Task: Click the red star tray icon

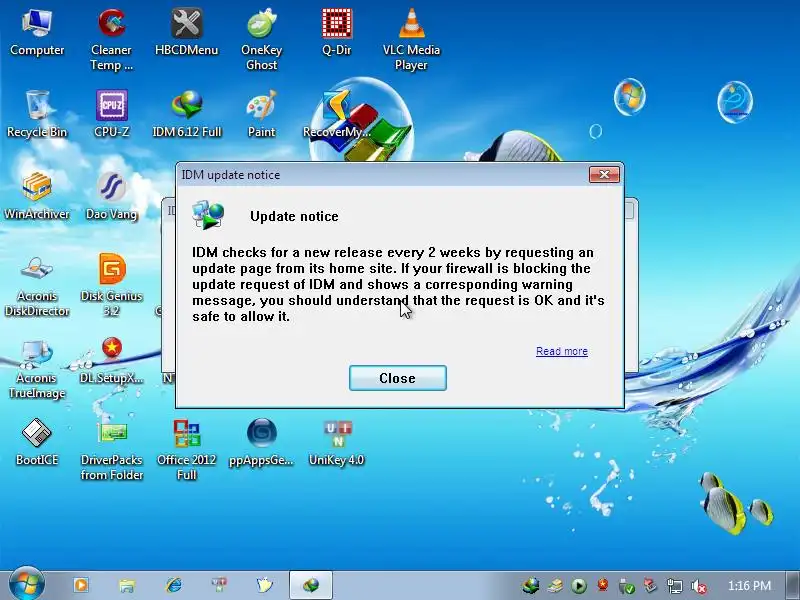Action: [x=603, y=585]
